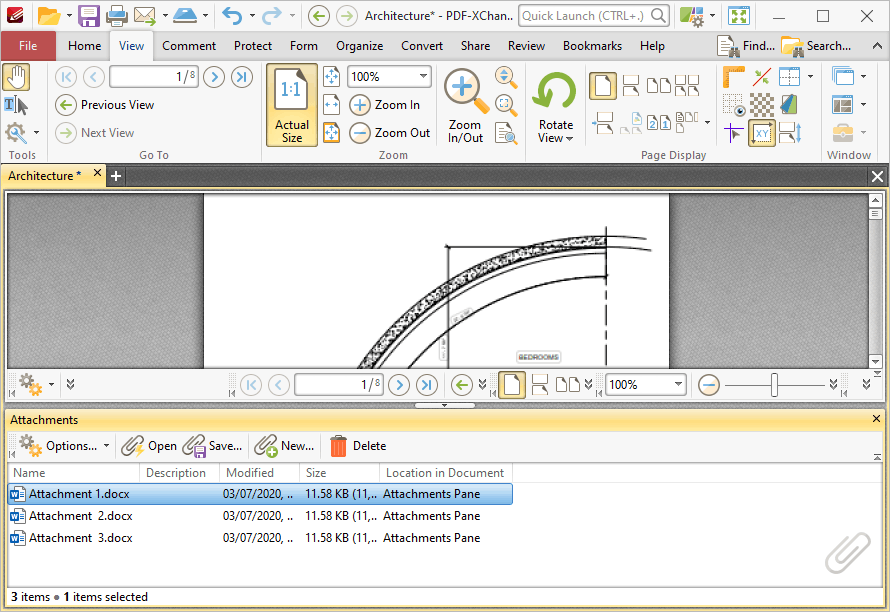This screenshot has width=890, height=612.
Task: Select the Hand tool in Tools group
Action: [16, 77]
